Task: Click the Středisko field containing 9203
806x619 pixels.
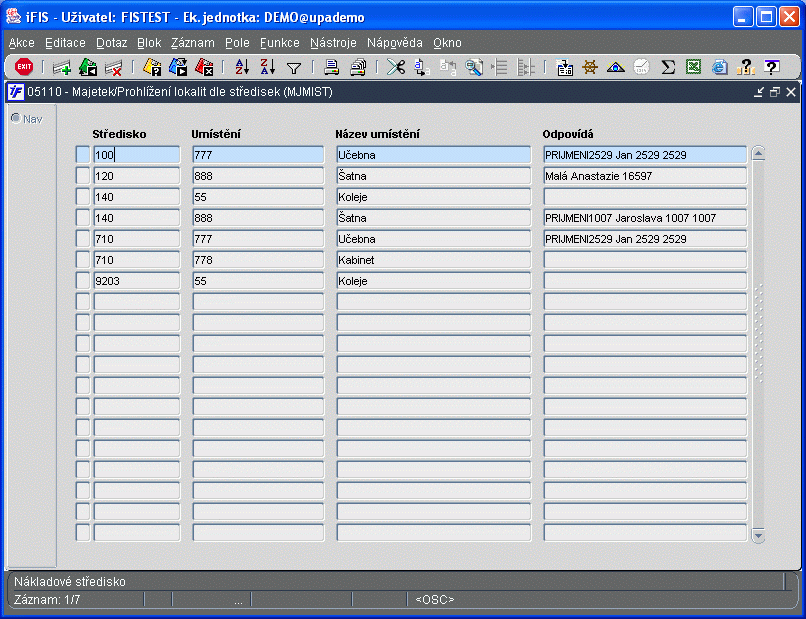Action: coord(137,281)
